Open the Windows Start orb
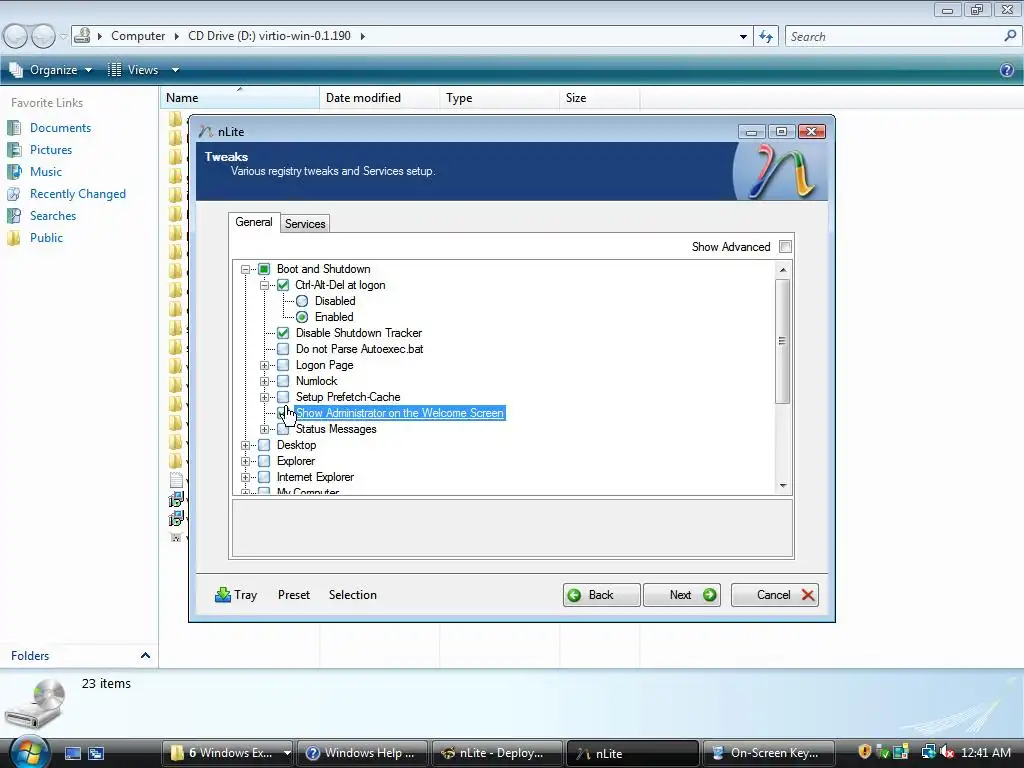Image resolution: width=1024 pixels, height=768 pixels. [x=29, y=751]
